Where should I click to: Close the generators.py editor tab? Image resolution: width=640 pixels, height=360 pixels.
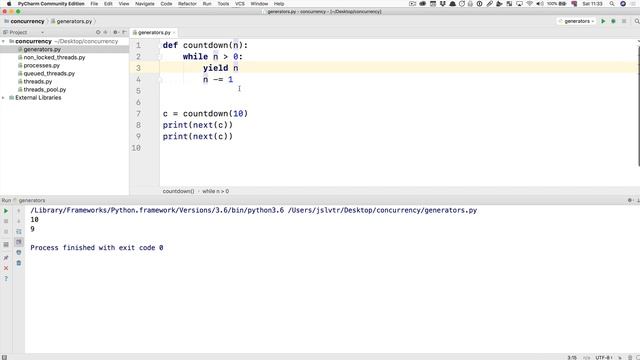coord(174,33)
